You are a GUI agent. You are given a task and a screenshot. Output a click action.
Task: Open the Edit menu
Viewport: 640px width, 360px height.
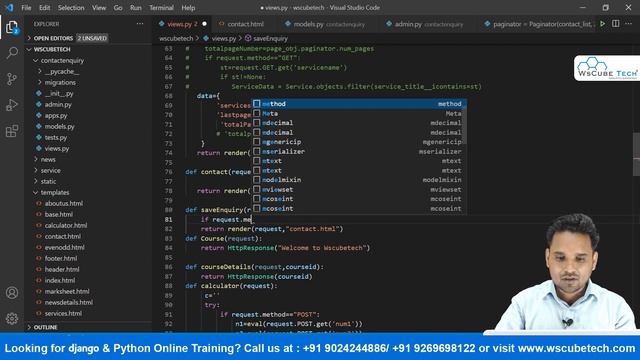(x=44, y=8)
